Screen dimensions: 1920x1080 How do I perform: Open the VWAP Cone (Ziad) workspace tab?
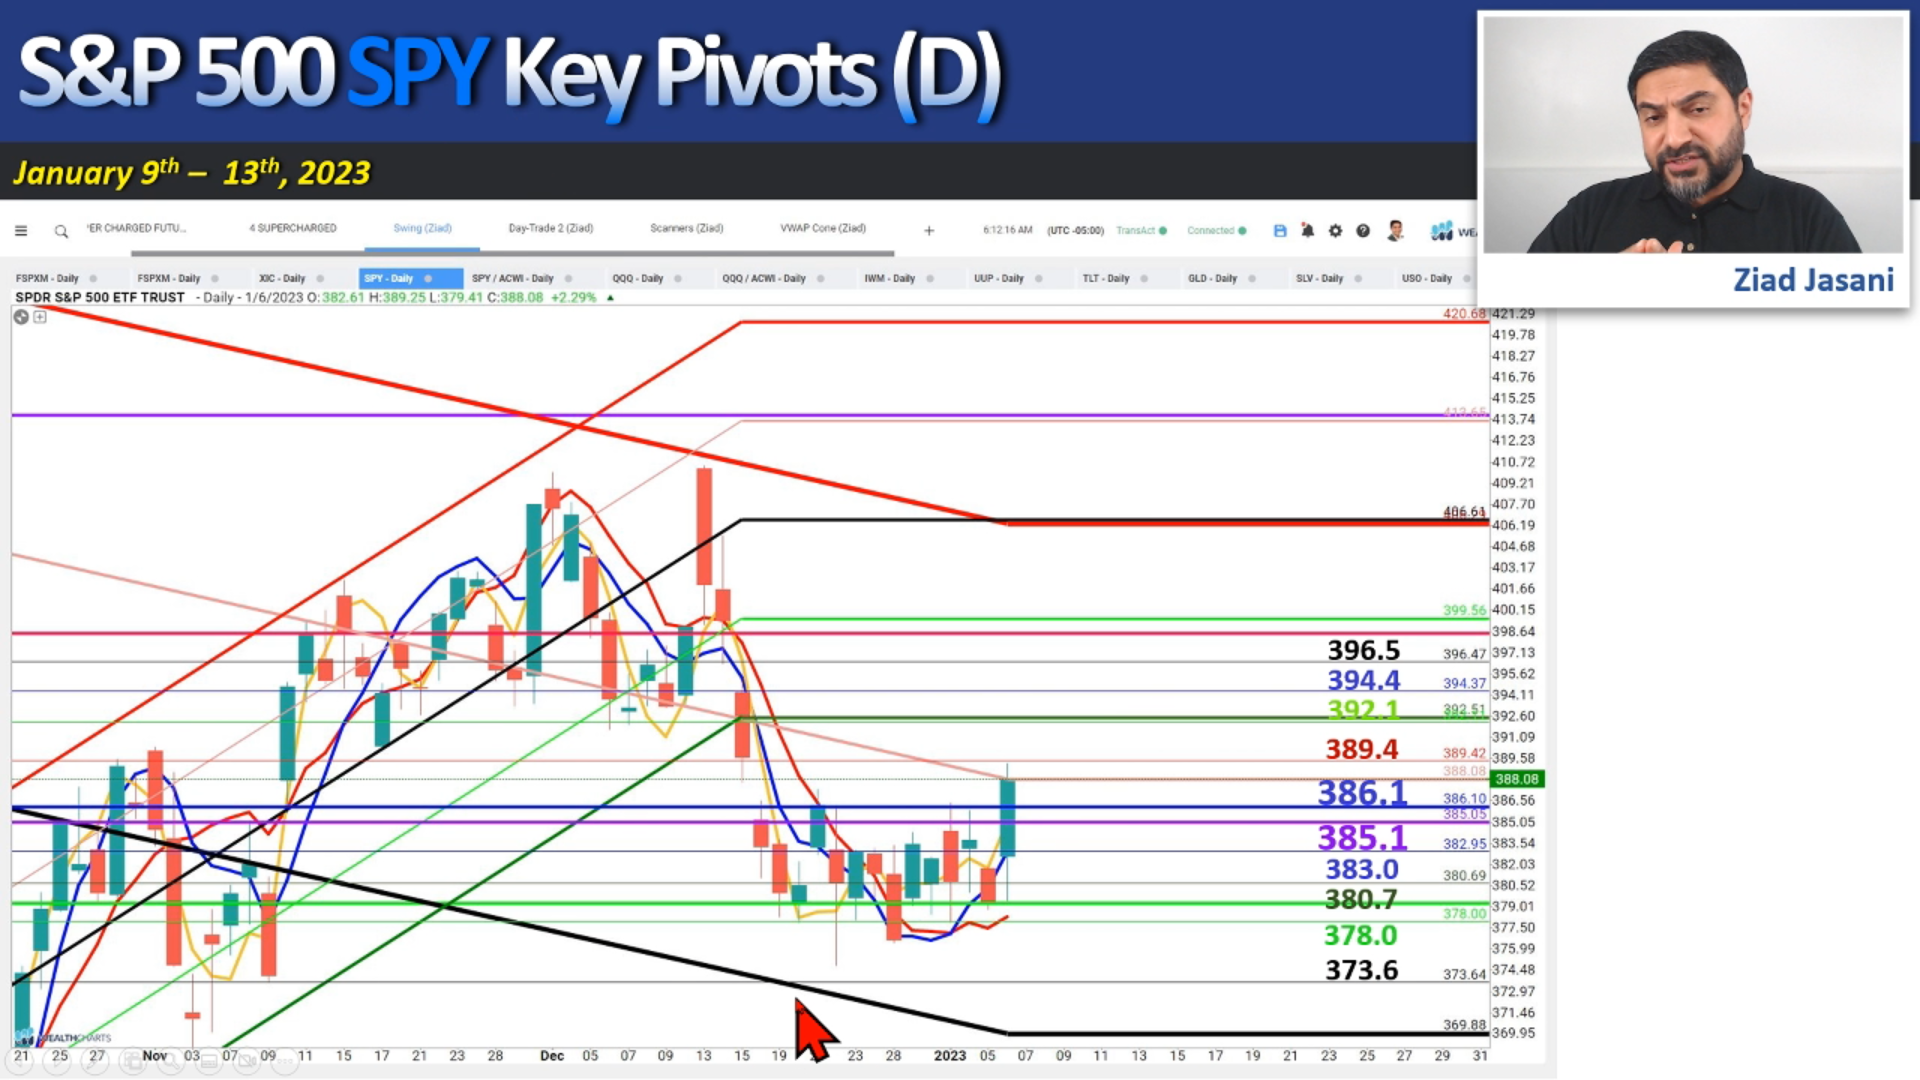click(x=823, y=228)
